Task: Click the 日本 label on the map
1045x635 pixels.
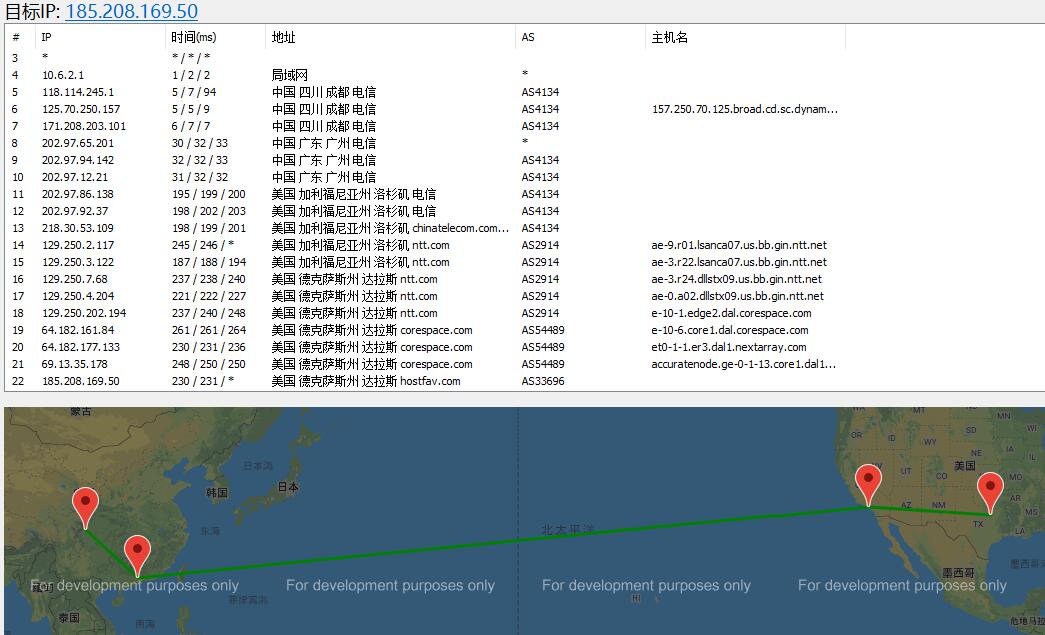Action: coord(288,487)
